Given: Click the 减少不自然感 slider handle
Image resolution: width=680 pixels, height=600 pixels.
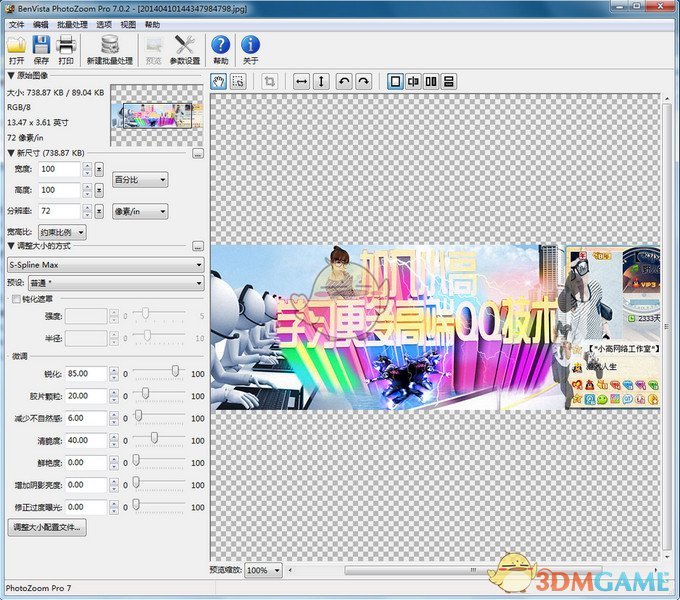Looking at the screenshot, I should [x=138, y=415].
